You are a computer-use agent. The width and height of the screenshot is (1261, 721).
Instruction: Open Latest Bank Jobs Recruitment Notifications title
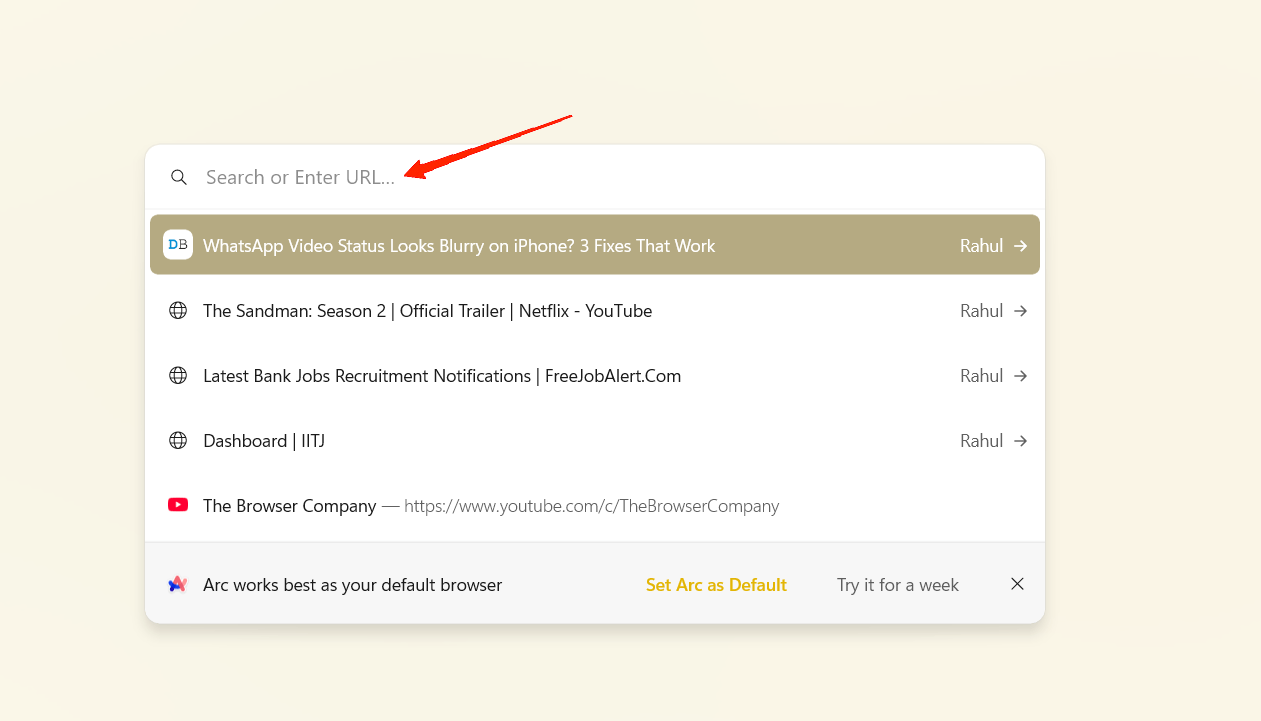click(x=442, y=376)
